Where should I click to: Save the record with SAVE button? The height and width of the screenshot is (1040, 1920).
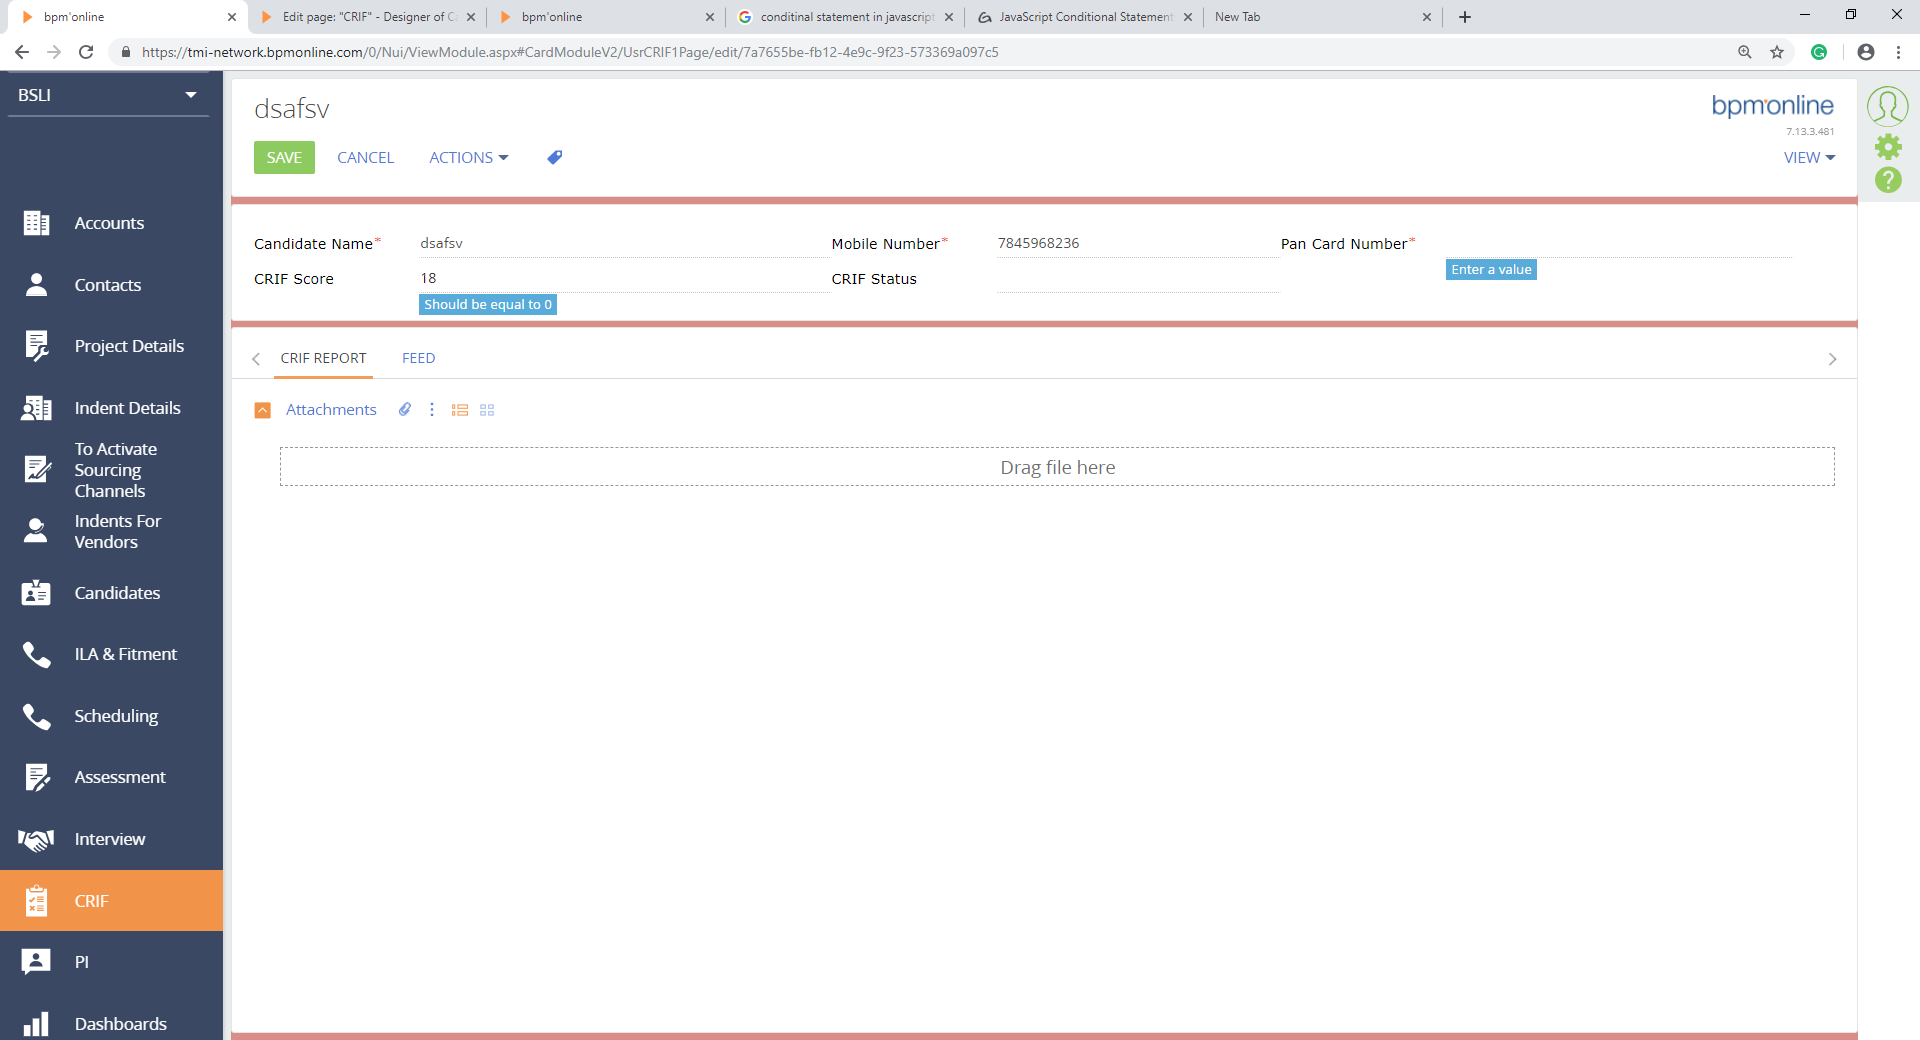(283, 157)
